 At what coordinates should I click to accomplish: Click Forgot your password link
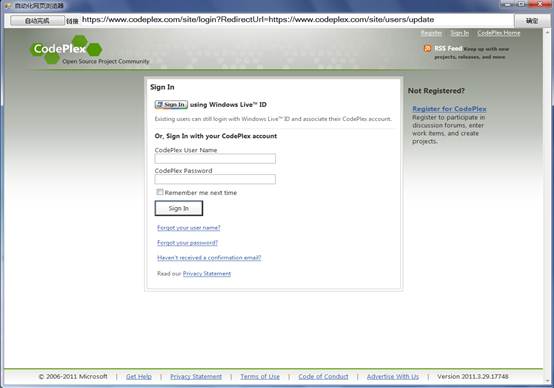(187, 242)
